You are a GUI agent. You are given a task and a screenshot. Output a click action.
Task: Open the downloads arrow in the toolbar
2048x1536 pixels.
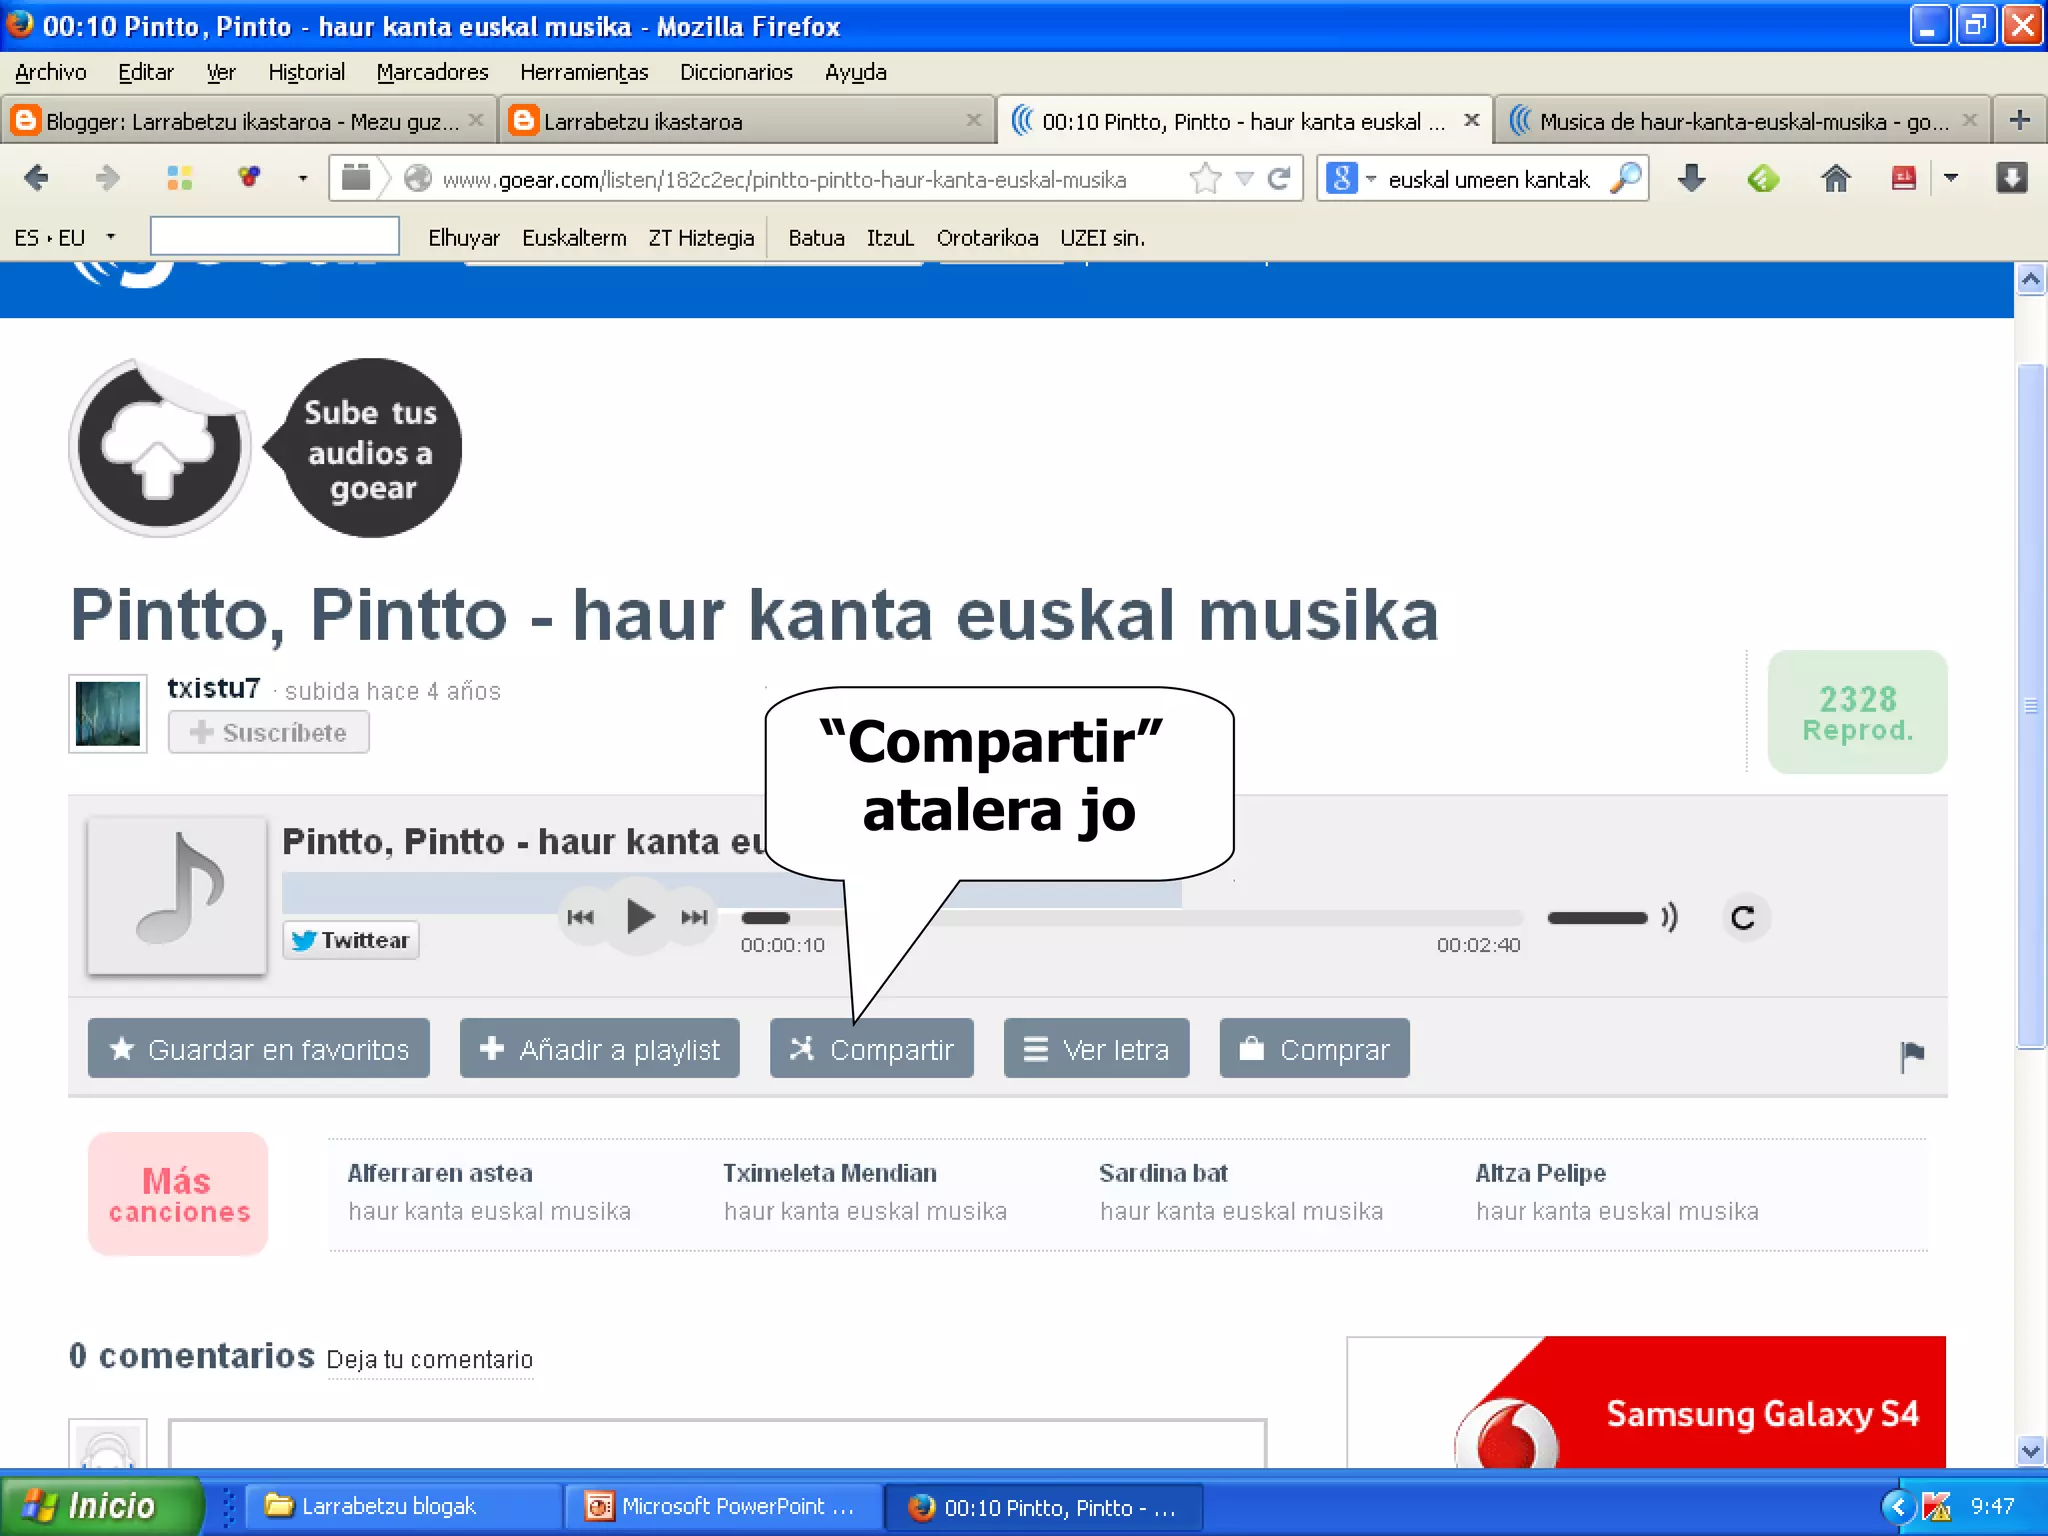coord(1691,179)
